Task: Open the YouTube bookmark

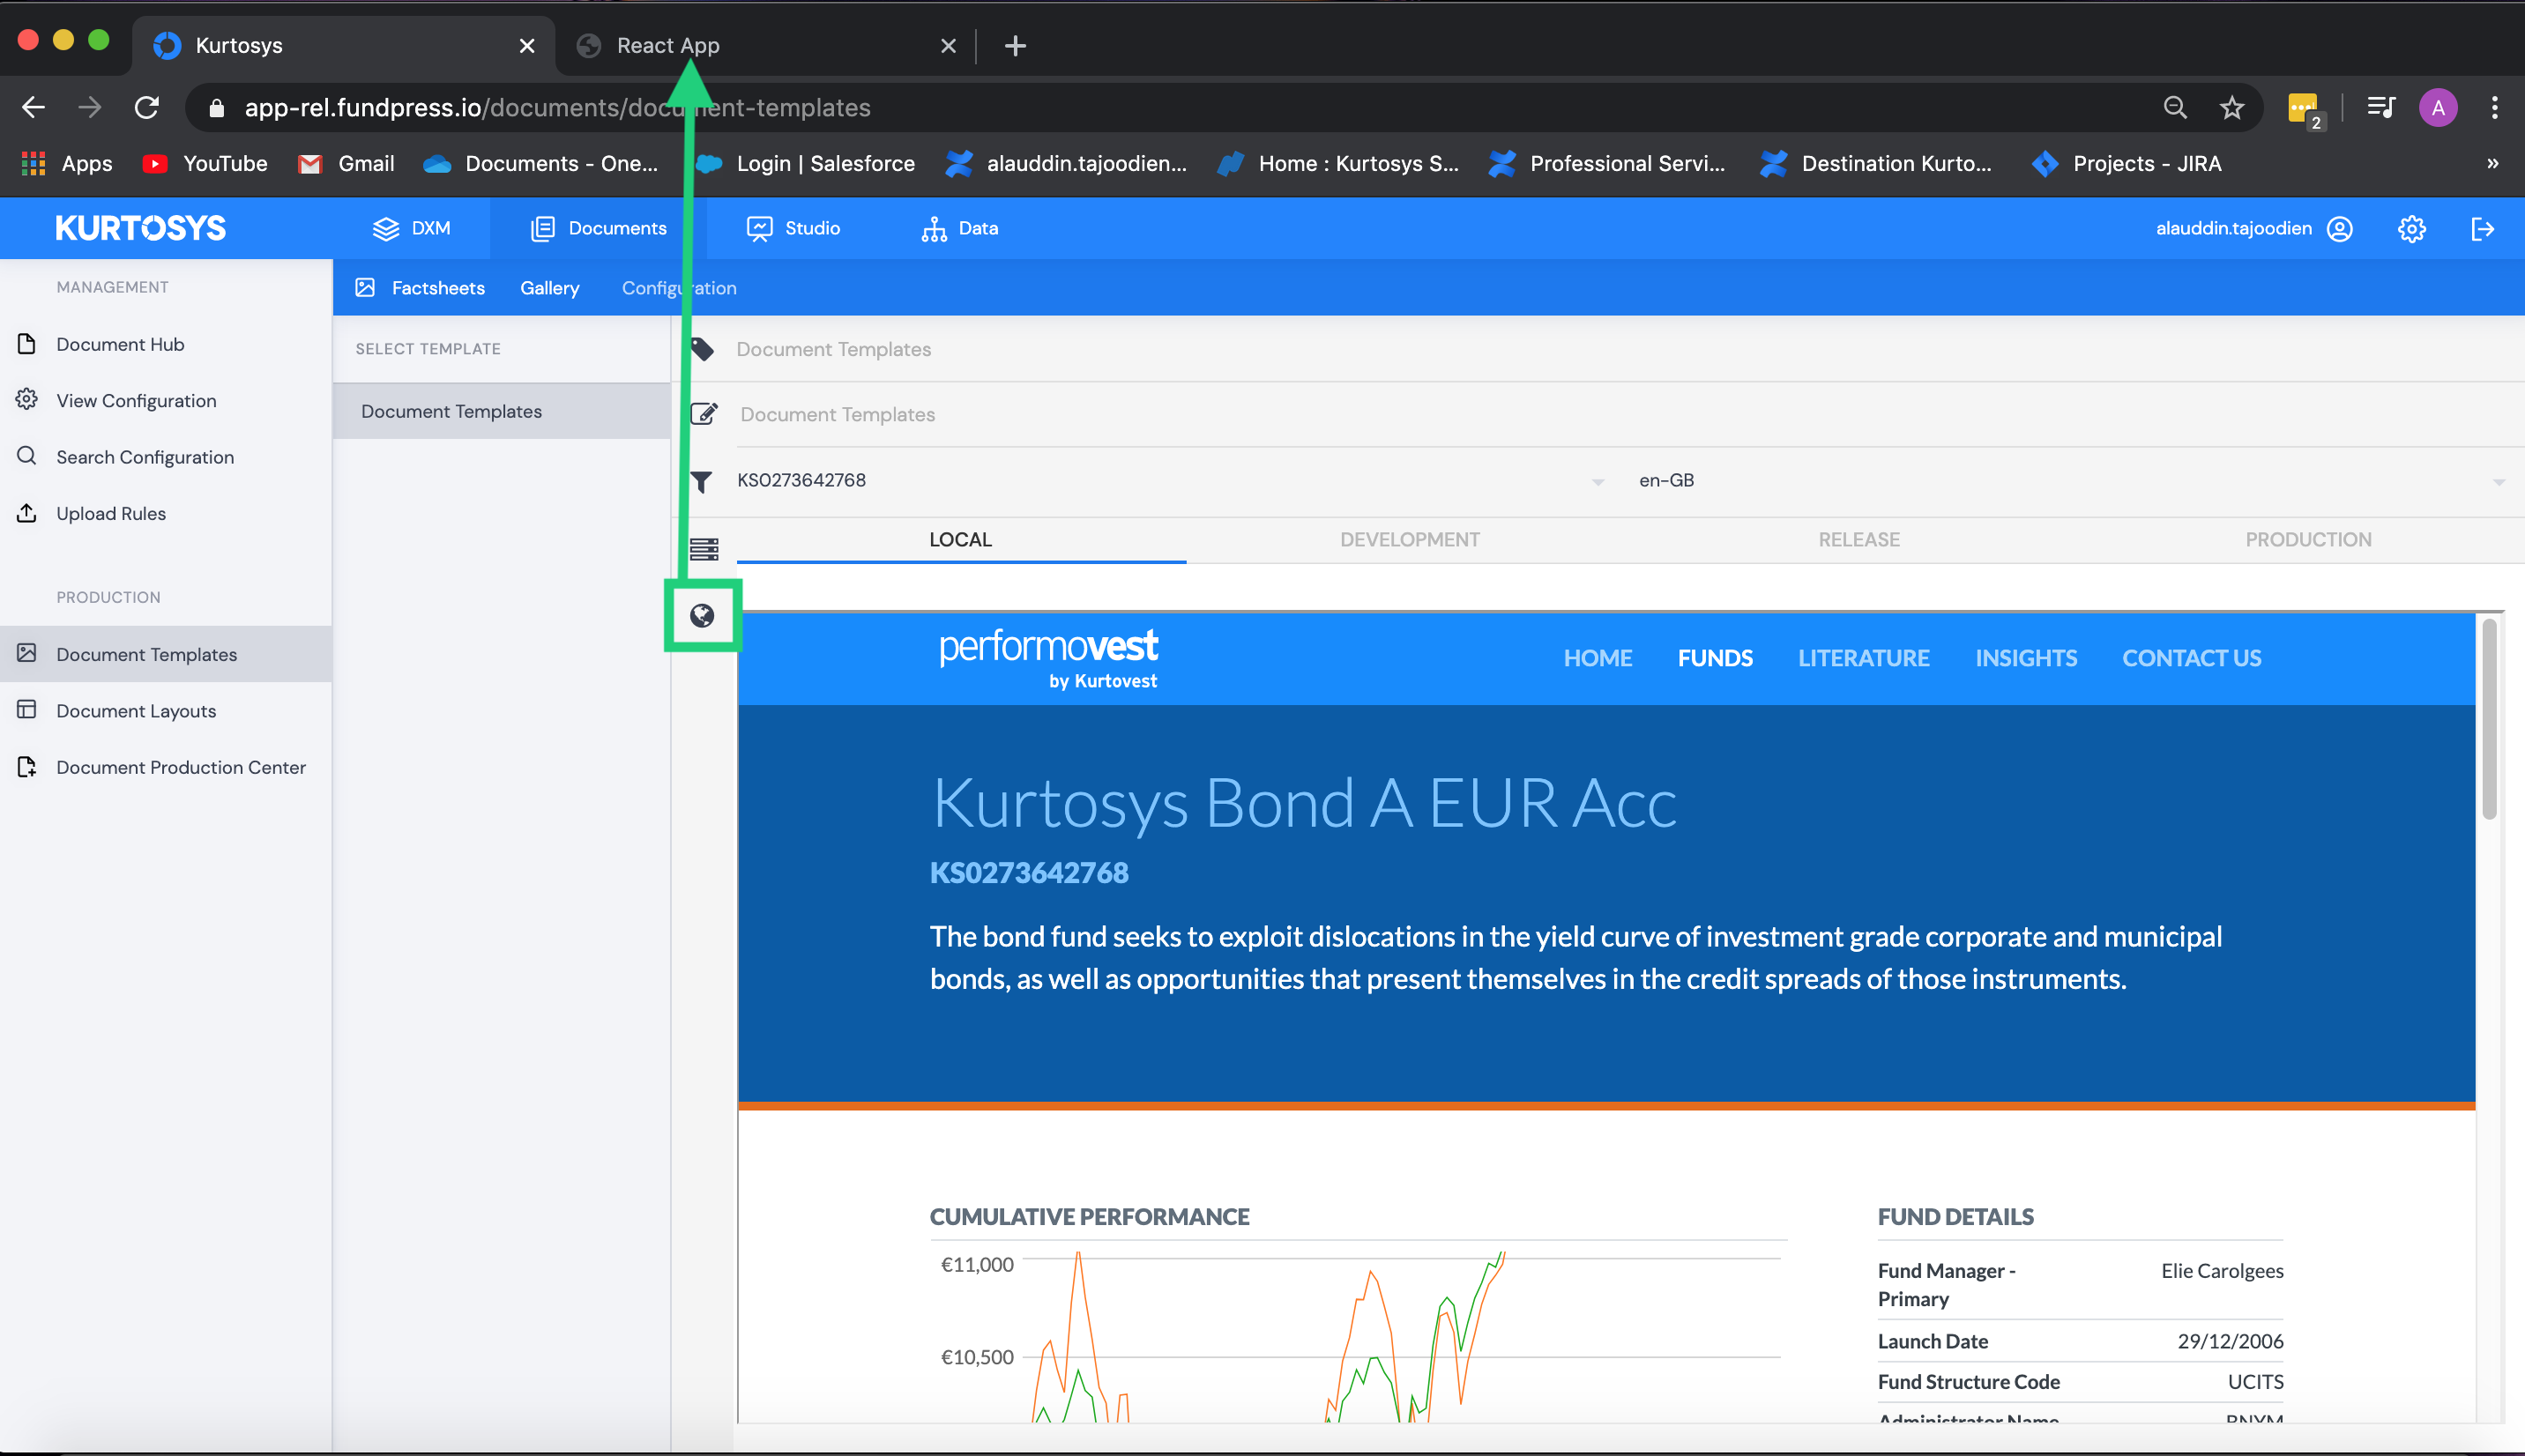Action: point(205,163)
